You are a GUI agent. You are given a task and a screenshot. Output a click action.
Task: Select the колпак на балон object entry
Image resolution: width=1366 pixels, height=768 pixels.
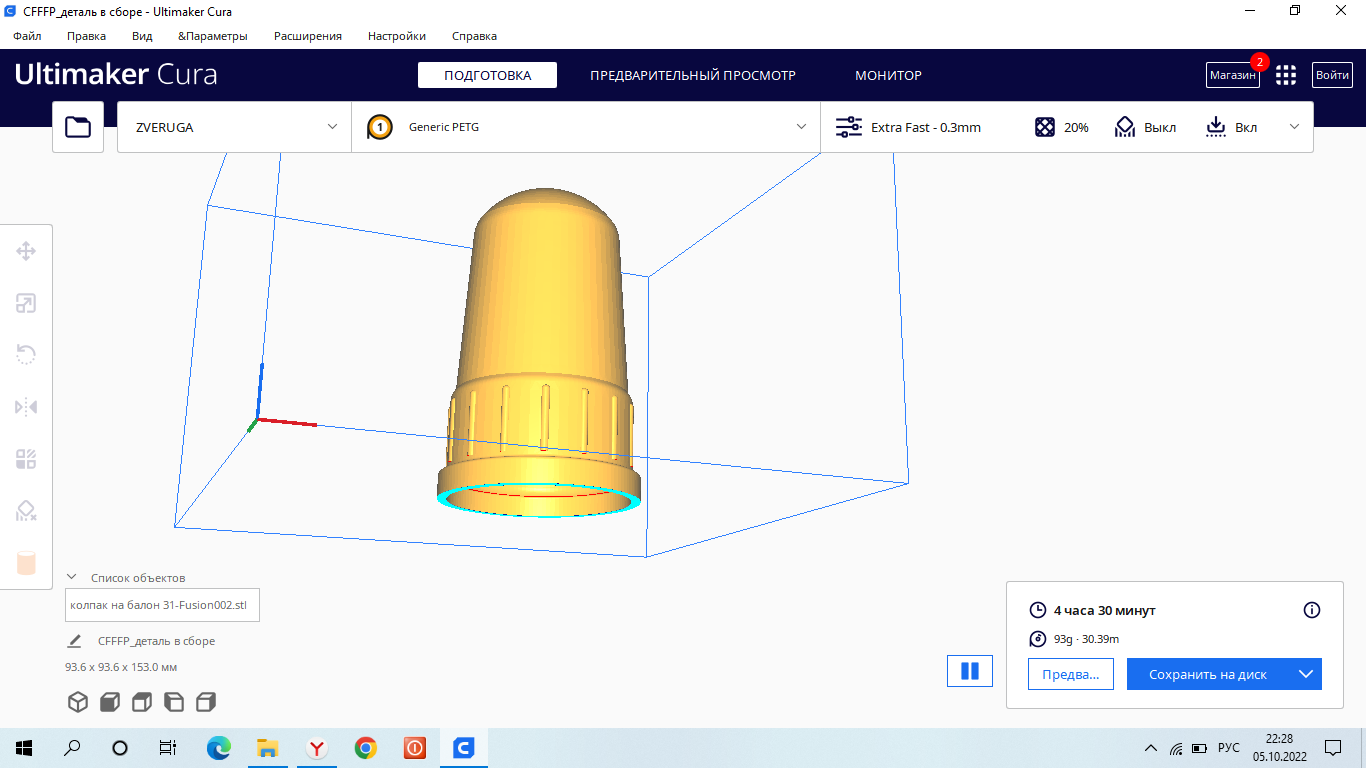coord(164,605)
